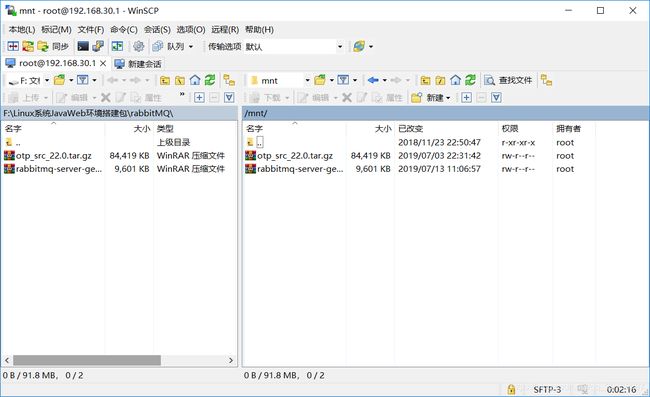The image size is (650, 397).
Task: Click remote open directory folder icon
Action: 320,80
